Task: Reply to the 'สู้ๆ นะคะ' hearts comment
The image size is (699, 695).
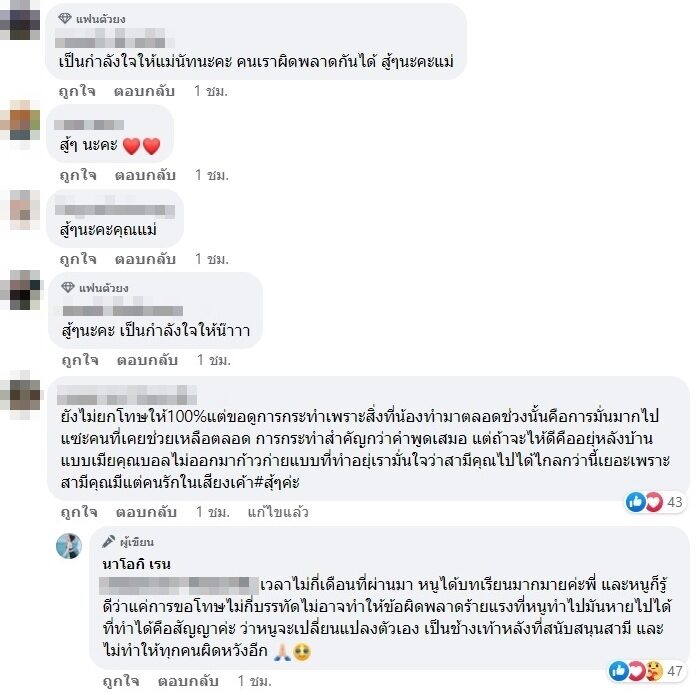Action: pos(145,175)
